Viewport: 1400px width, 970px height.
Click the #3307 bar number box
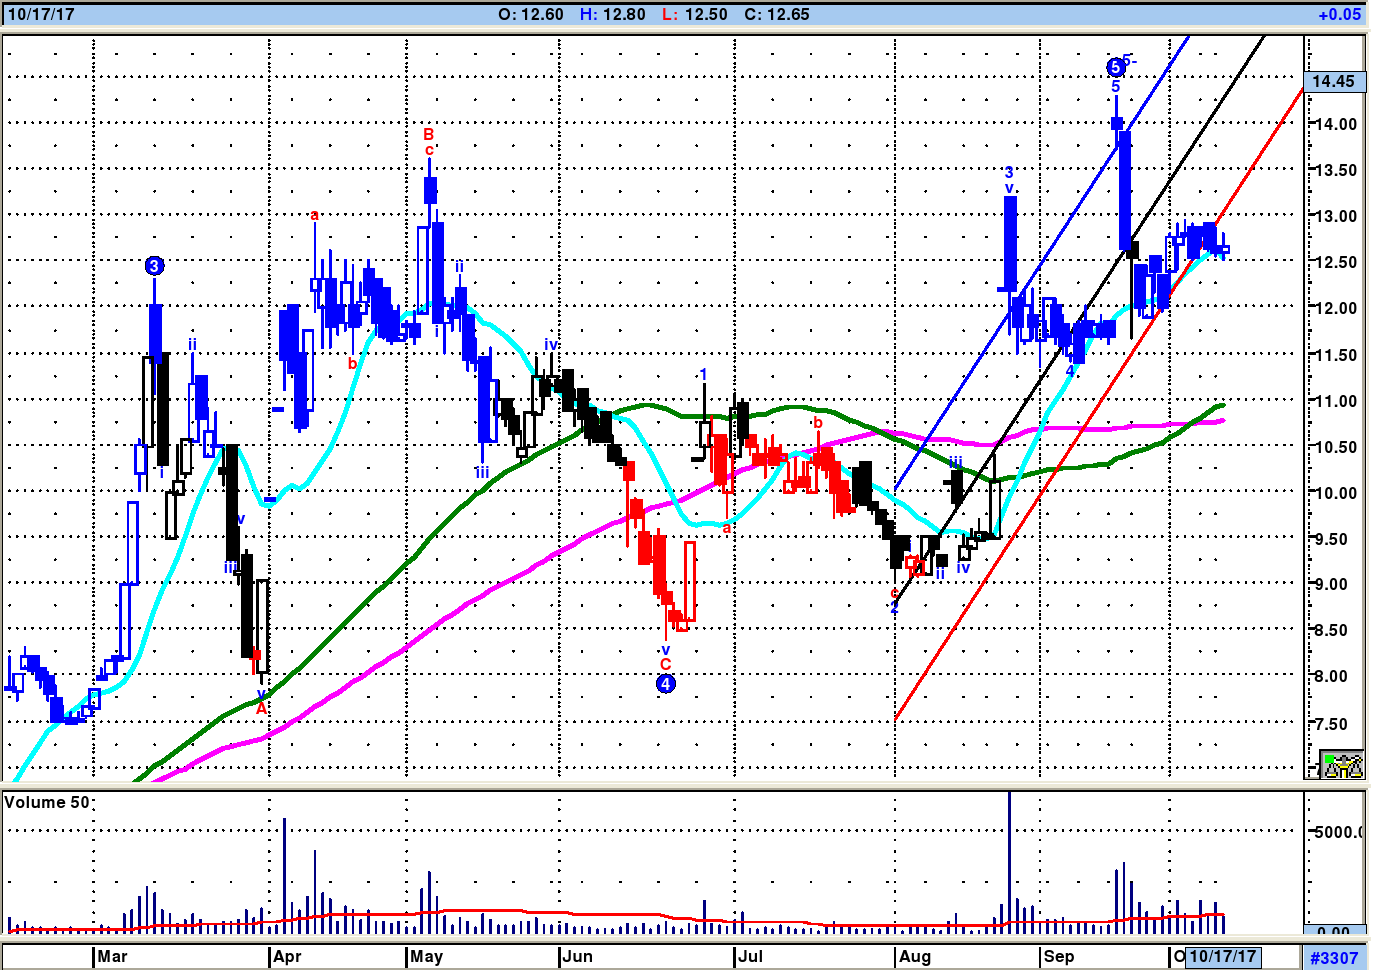(1334, 958)
